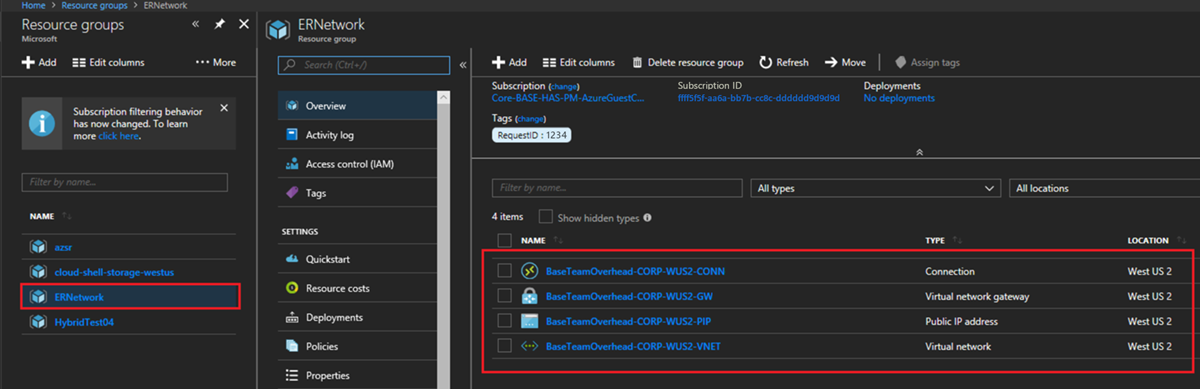Tick checkbox for BaseTeamOverhead-CORP-WUS2-CONN
The height and width of the screenshot is (389, 1200).
tap(505, 271)
